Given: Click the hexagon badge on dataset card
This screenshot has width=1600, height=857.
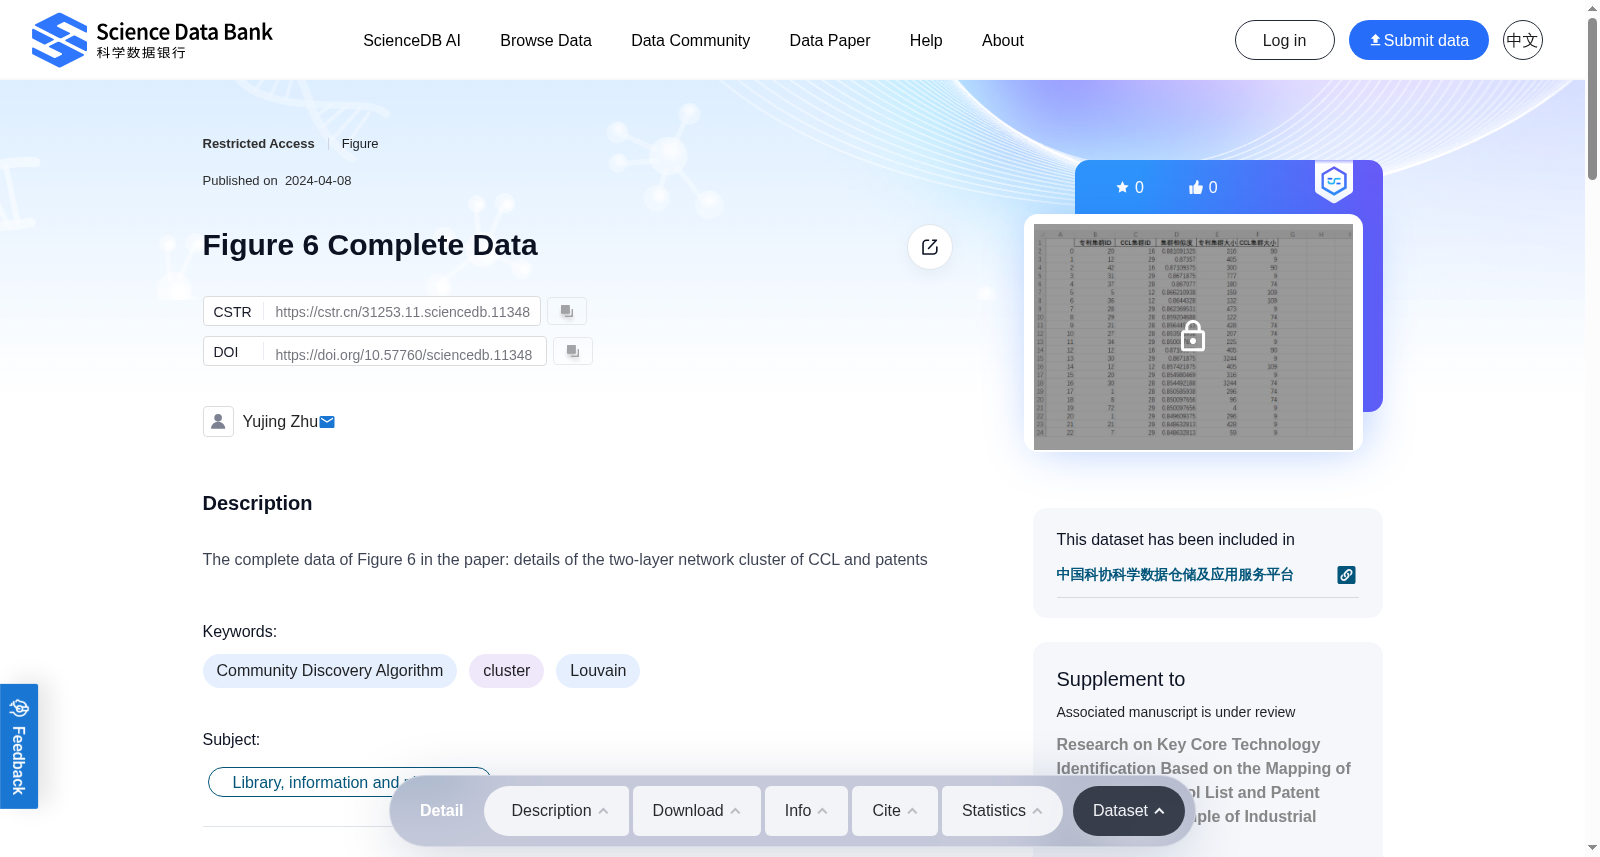Looking at the screenshot, I should tap(1334, 181).
